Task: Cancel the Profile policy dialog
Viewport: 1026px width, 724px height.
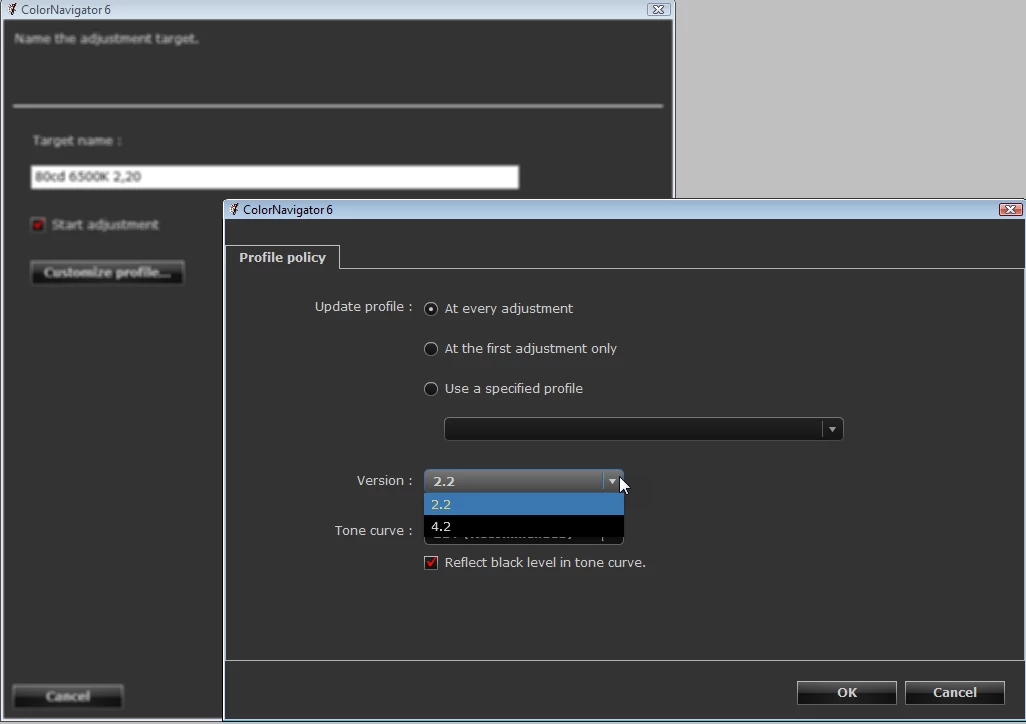Action: (954, 693)
